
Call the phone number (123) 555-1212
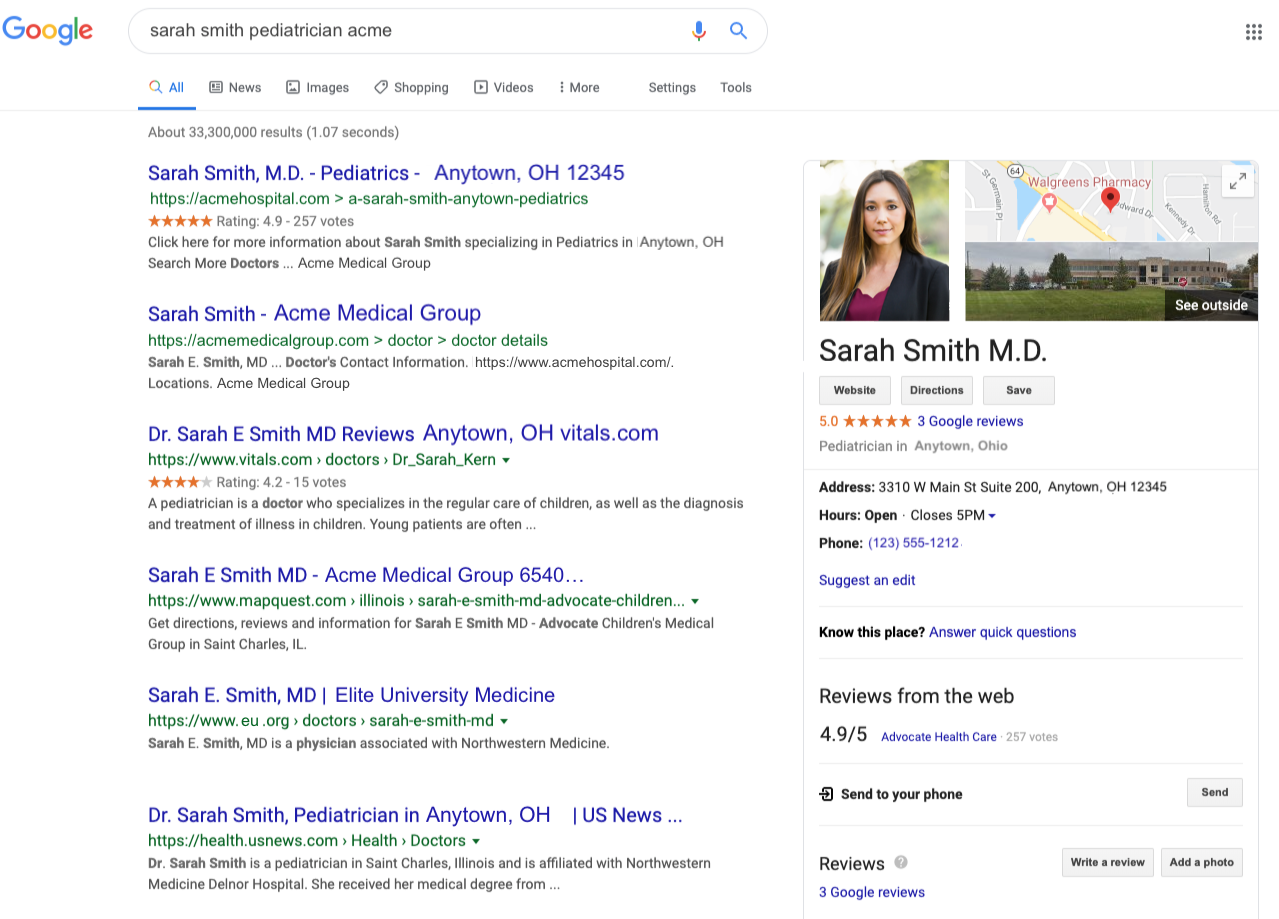coord(913,543)
